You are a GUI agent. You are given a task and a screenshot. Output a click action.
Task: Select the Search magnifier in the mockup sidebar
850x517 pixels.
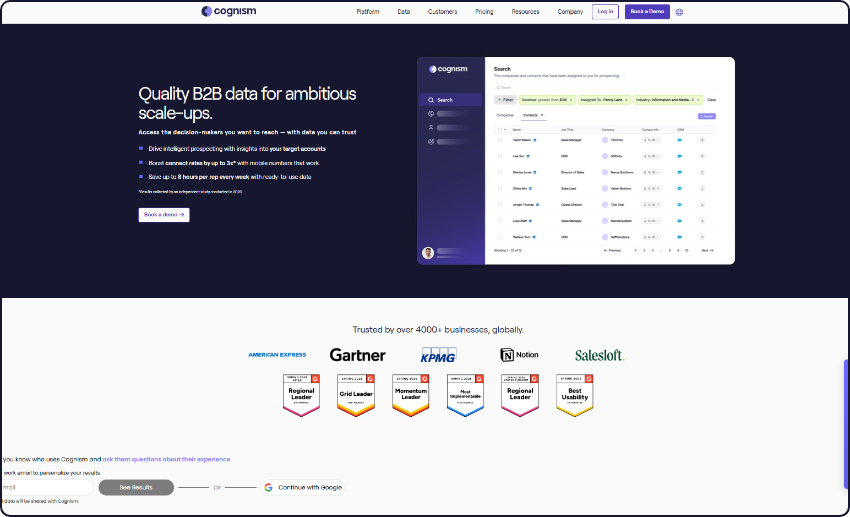pyautogui.click(x=431, y=100)
